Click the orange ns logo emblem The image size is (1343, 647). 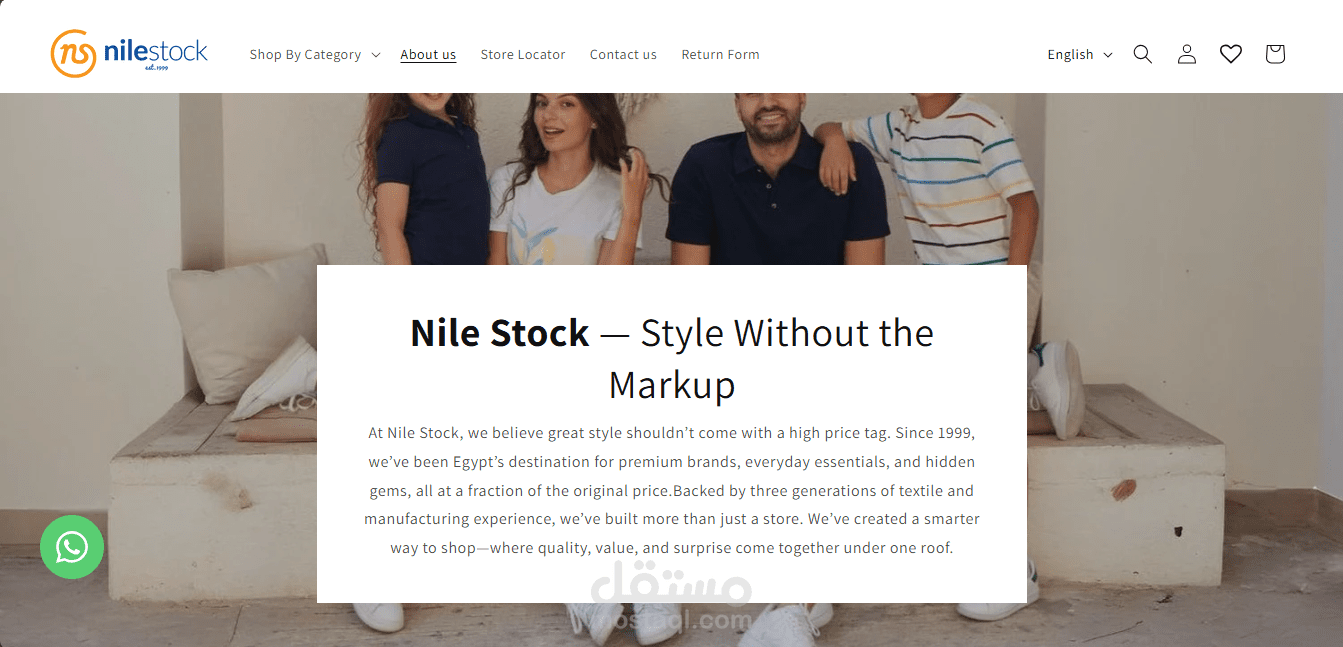pyautogui.click(x=74, y=53)
